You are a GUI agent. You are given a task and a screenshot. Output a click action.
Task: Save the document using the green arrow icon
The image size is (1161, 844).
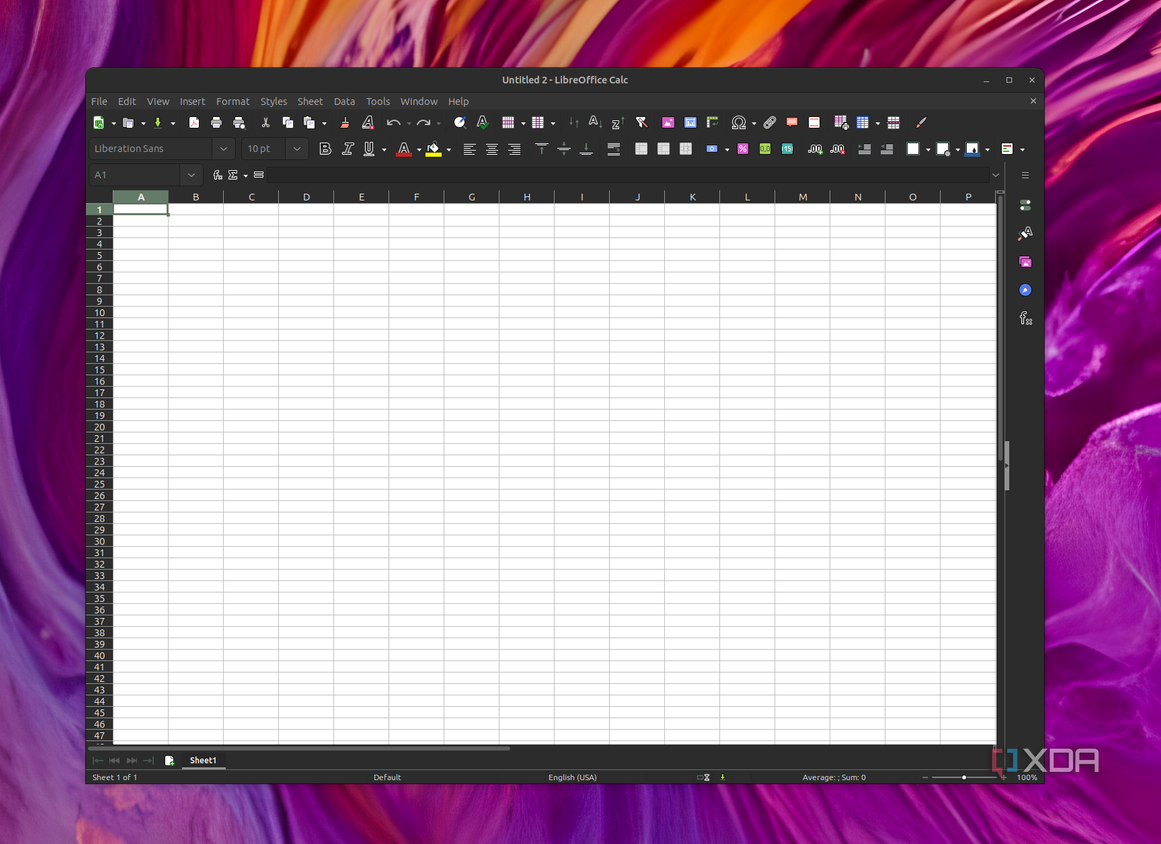click(x=158, y=123)
